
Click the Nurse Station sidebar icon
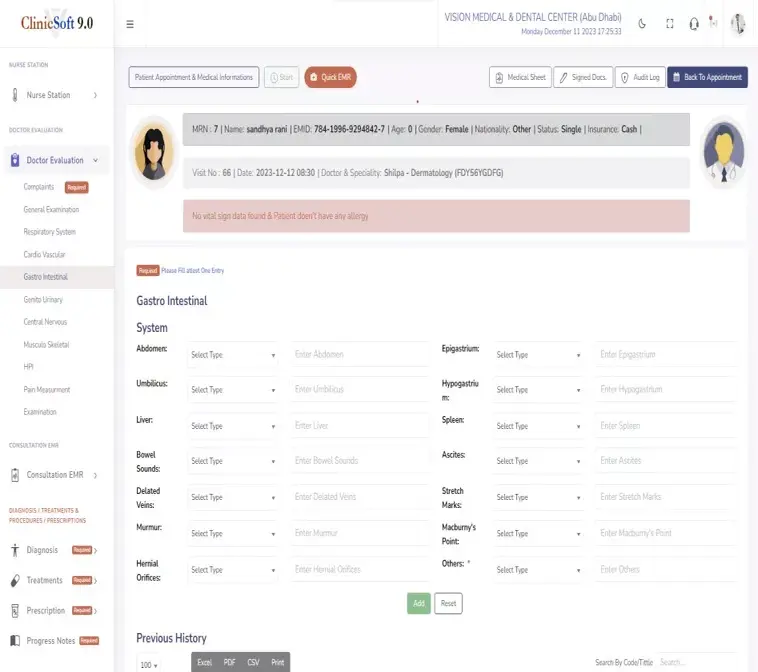pos(15,95)
